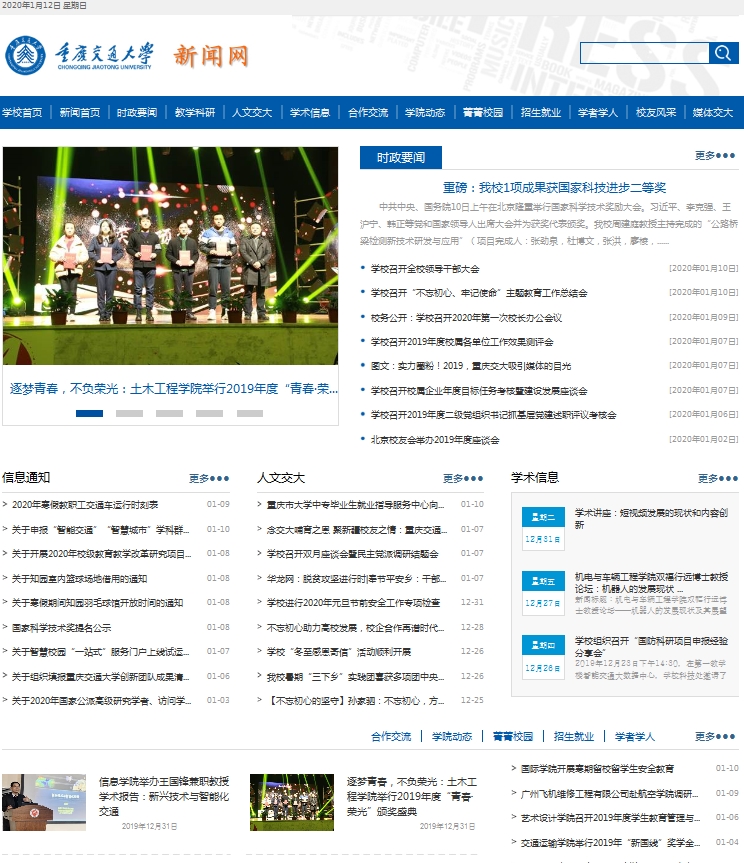The height and width of the screenshot is (863, 744).
Task: Open article 信息学院举办王国锋兼职教授学术报告
Action: tap(164, 796)
